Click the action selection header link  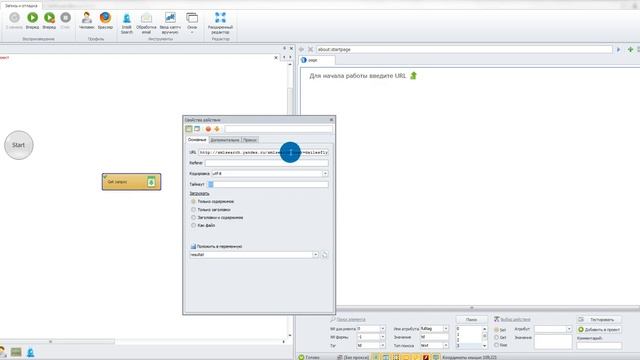click(x=515, y=320)
